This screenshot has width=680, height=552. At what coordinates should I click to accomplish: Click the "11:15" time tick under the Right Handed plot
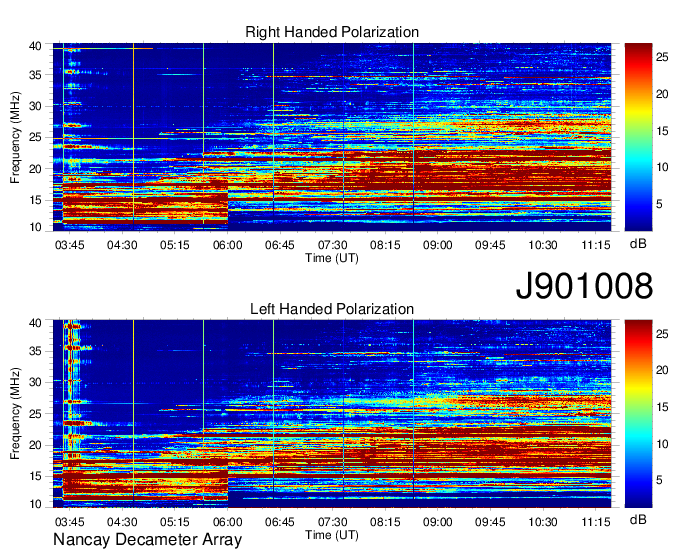click(595, 245)
